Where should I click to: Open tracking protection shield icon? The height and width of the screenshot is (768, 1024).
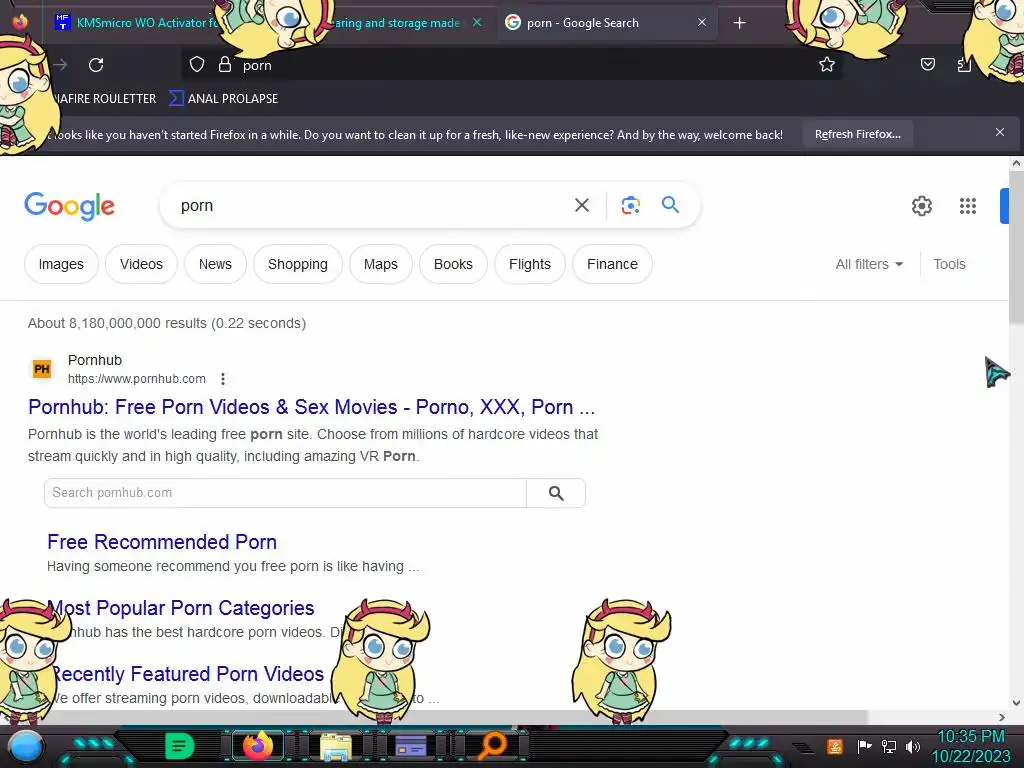pos(197,65)
